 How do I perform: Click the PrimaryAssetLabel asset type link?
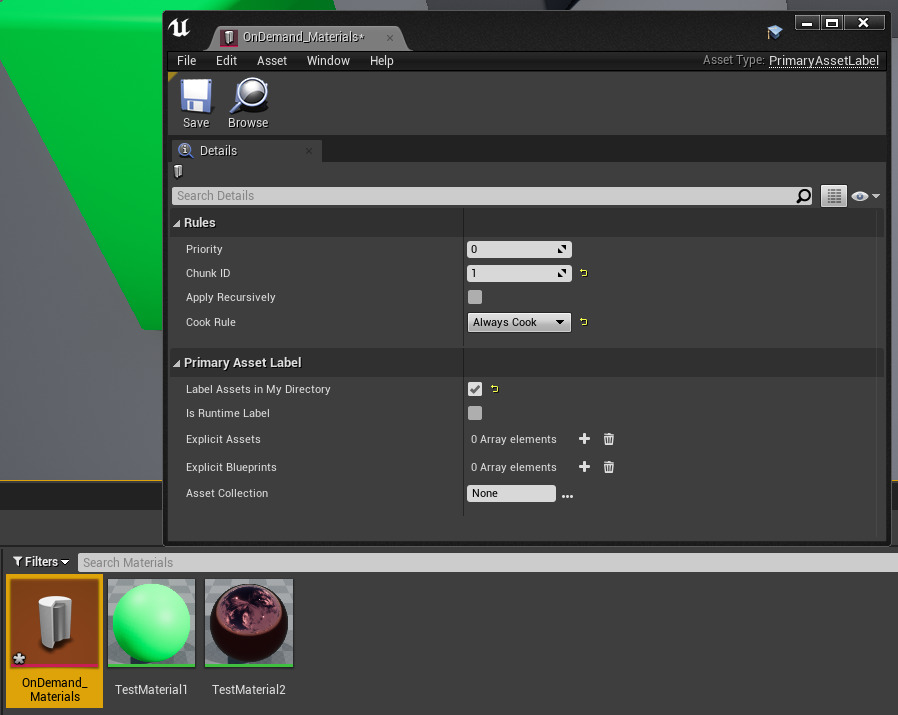824,60
